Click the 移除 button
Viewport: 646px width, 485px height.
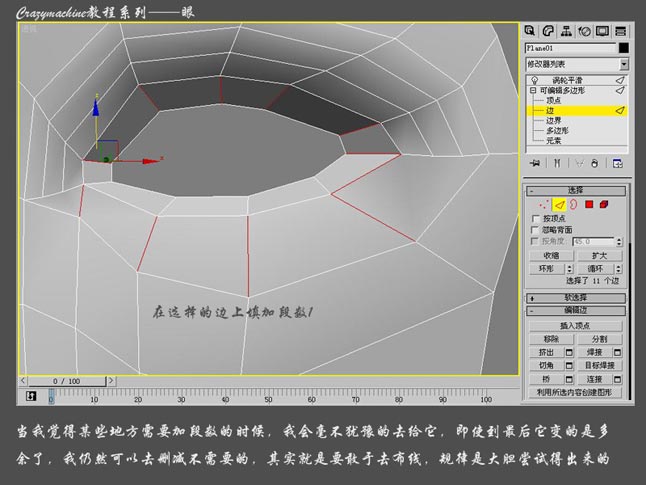click(551, 339)
